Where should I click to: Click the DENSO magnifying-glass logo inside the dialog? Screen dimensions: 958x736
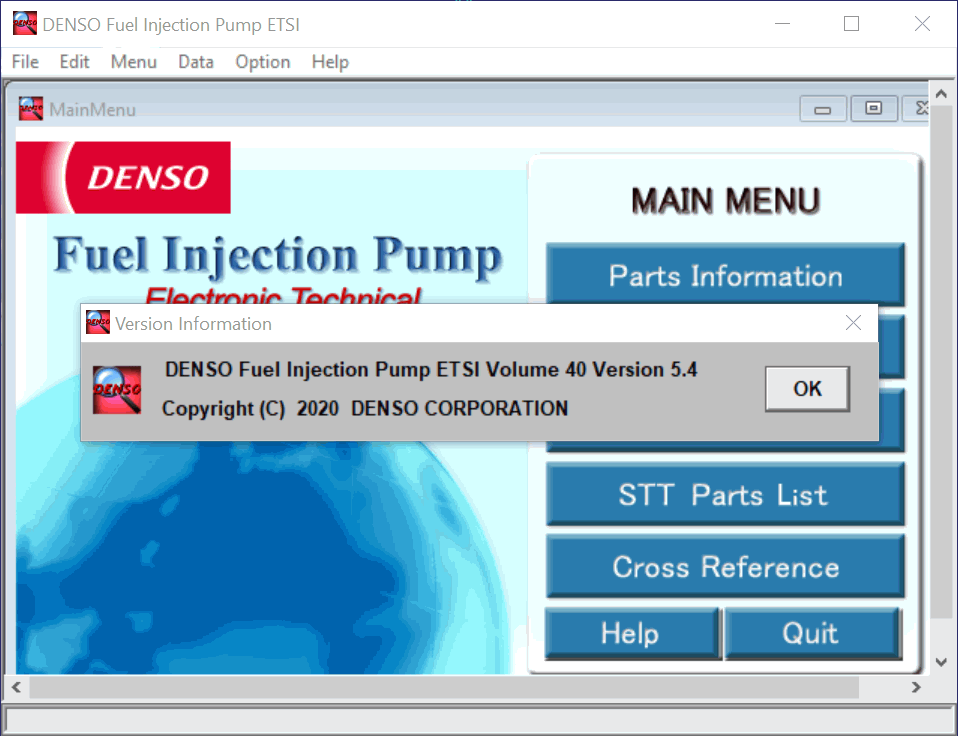point(116,388)
